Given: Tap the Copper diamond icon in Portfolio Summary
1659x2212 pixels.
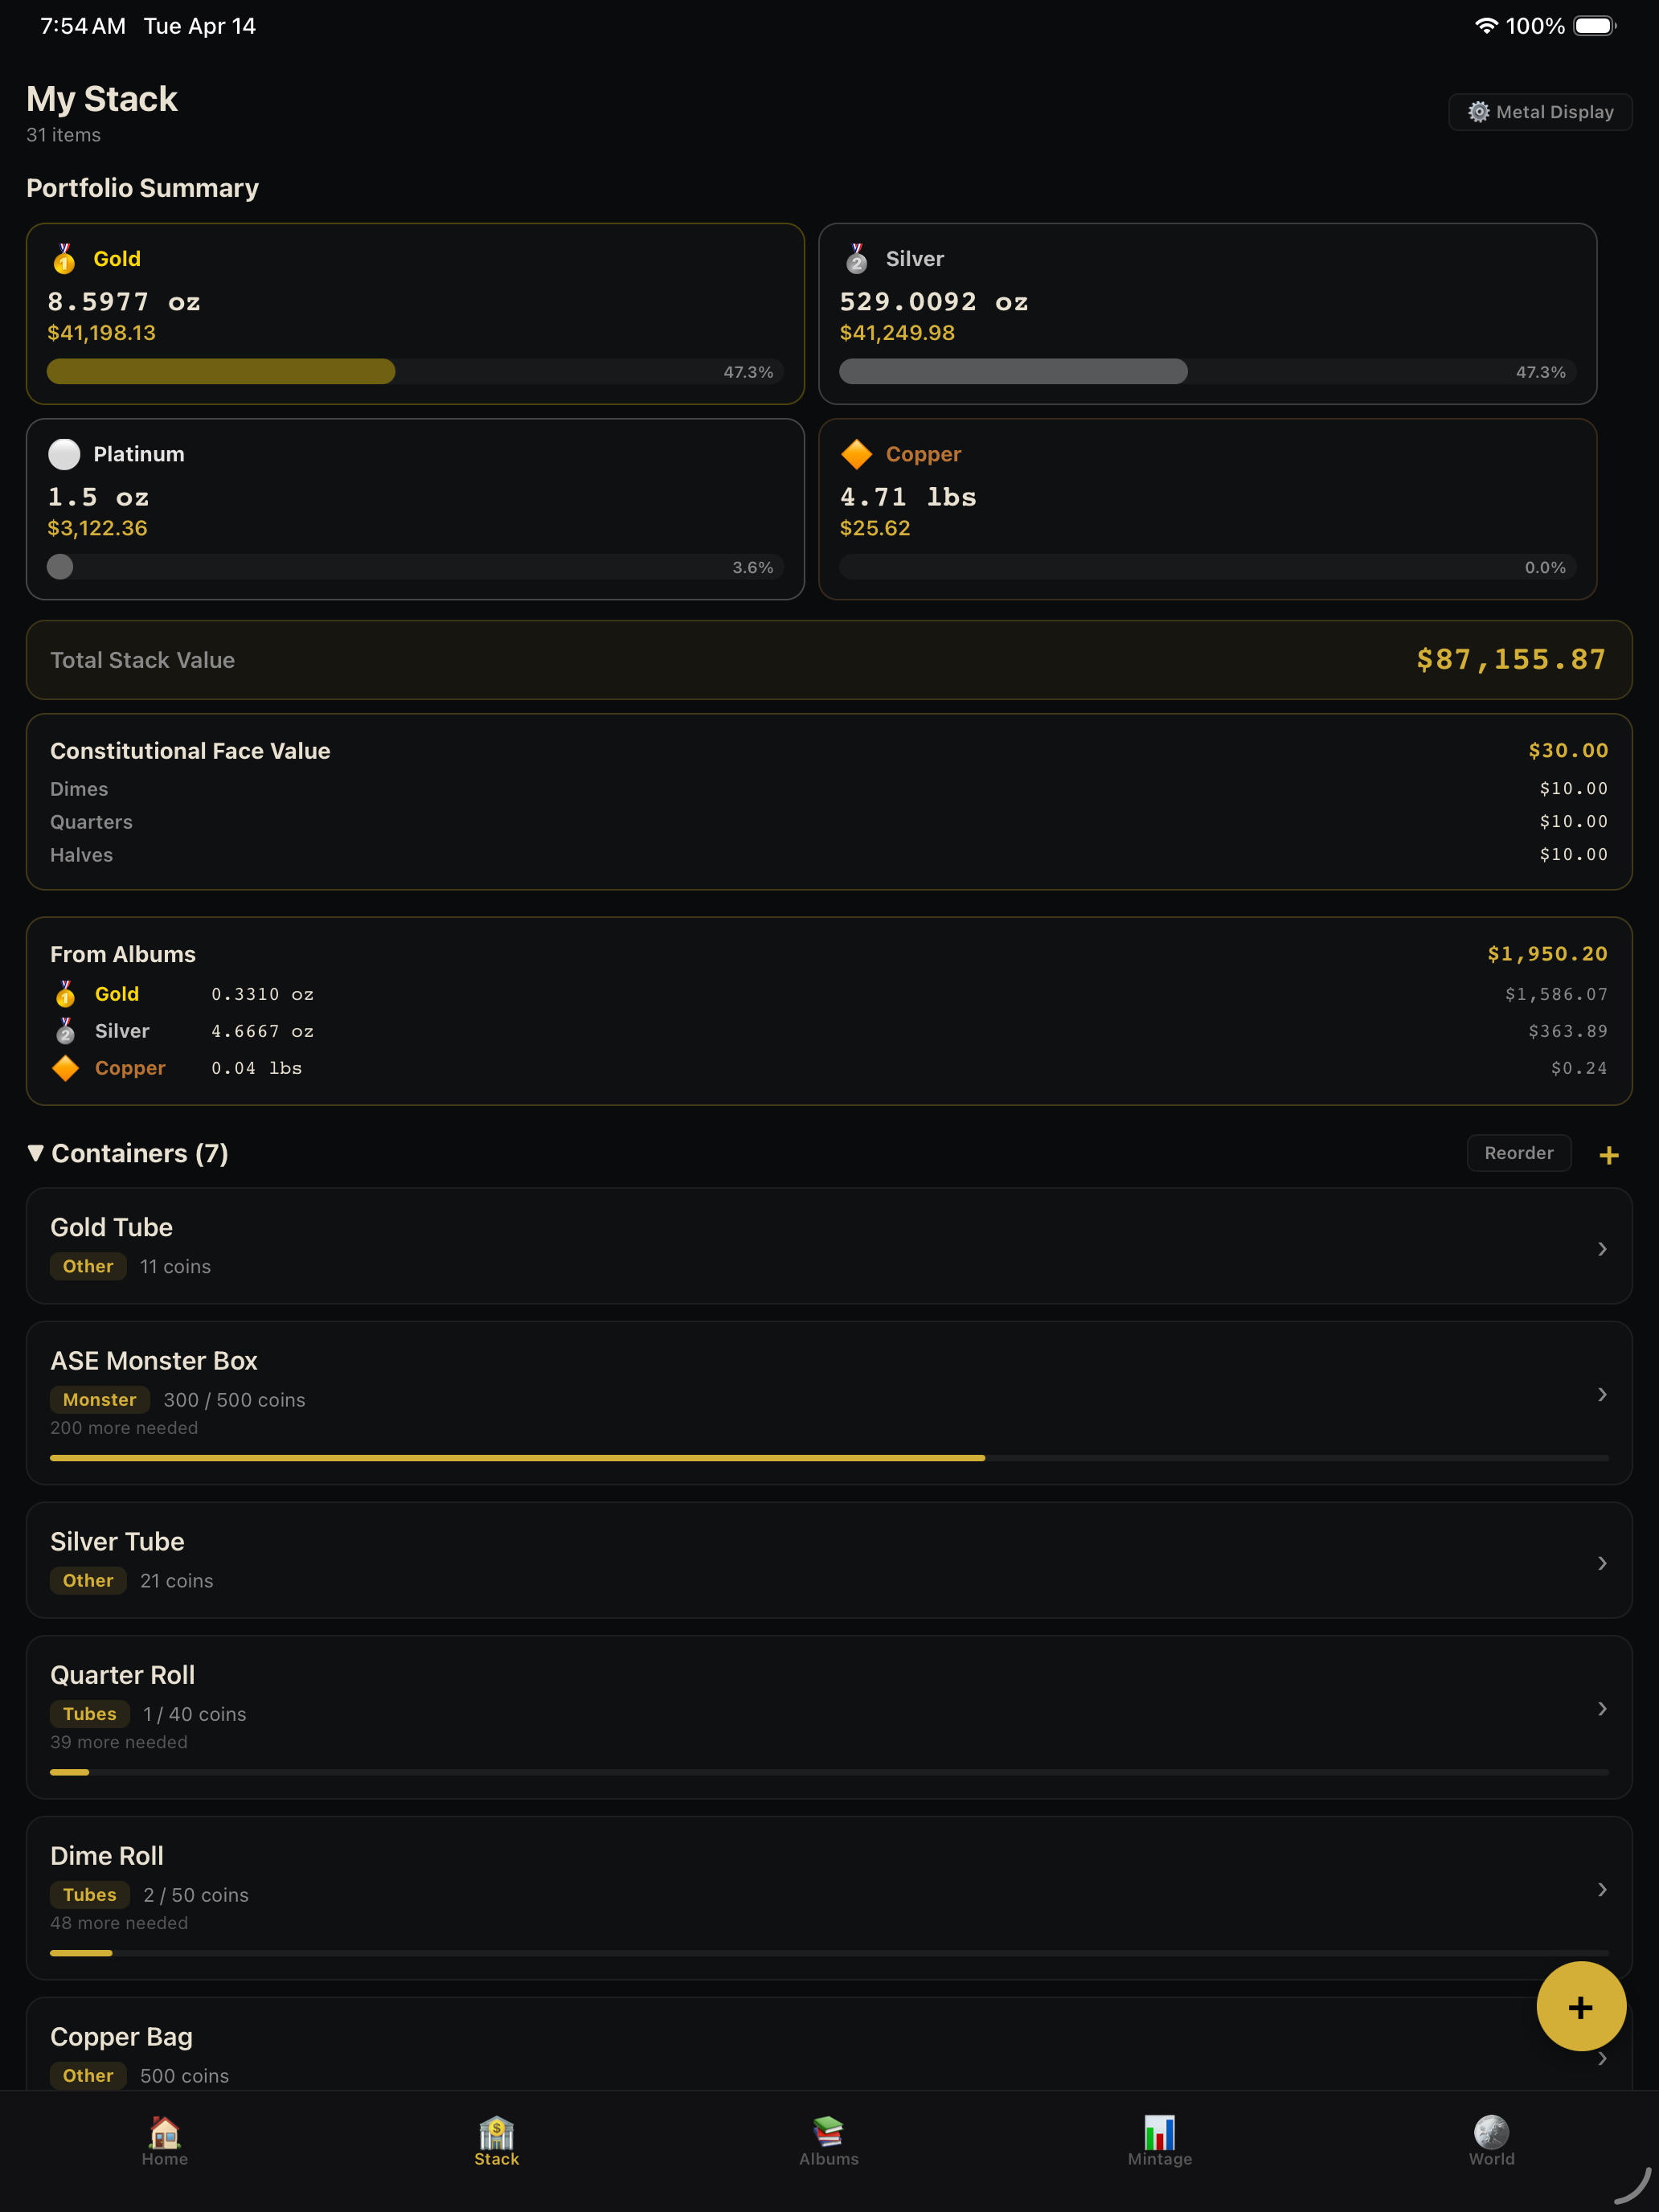Looking at the screenshot, I should pyautogui.click(x=856, y=454).
